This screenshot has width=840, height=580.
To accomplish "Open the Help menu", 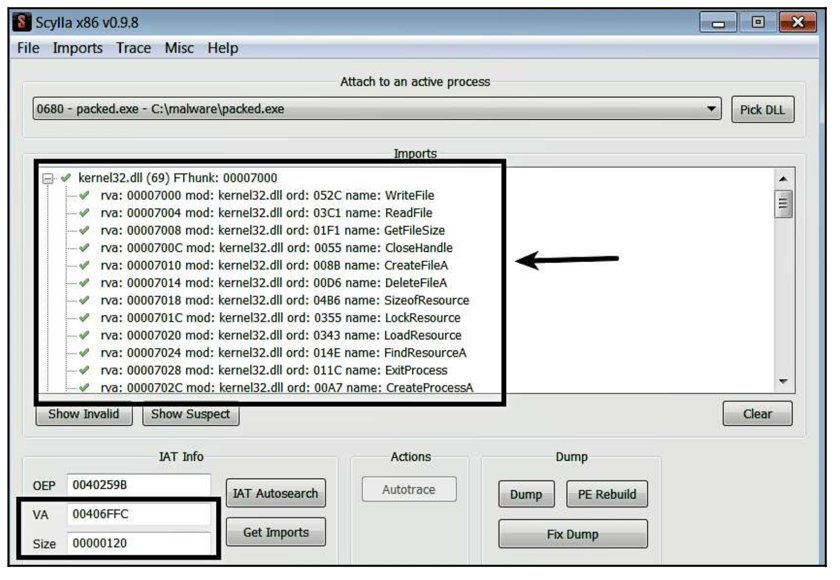I will (x=223, y=48).
